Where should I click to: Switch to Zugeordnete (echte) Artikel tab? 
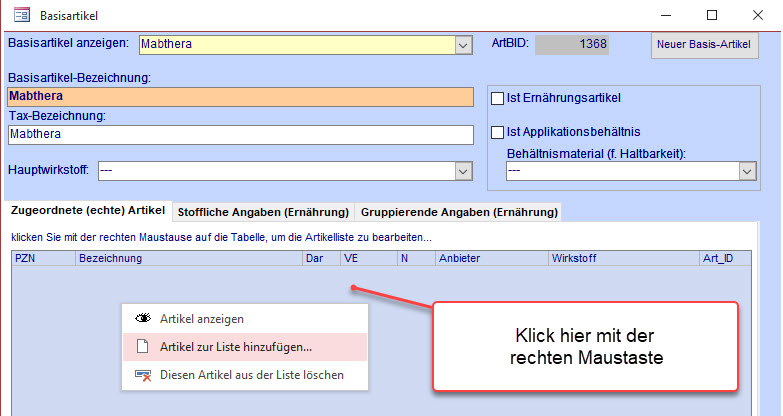coord(88,210)
